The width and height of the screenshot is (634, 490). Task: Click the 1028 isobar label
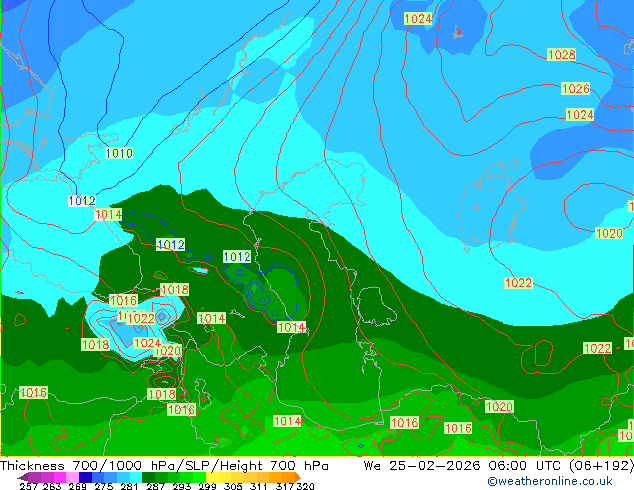pos(561,55)
